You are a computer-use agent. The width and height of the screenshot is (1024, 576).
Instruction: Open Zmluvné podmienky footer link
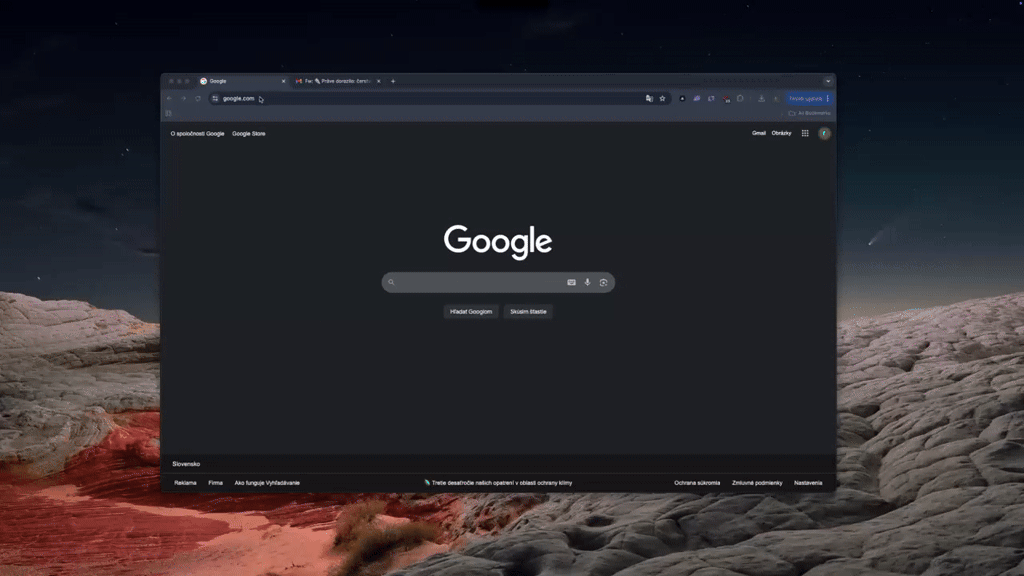[x=757, y=483]
